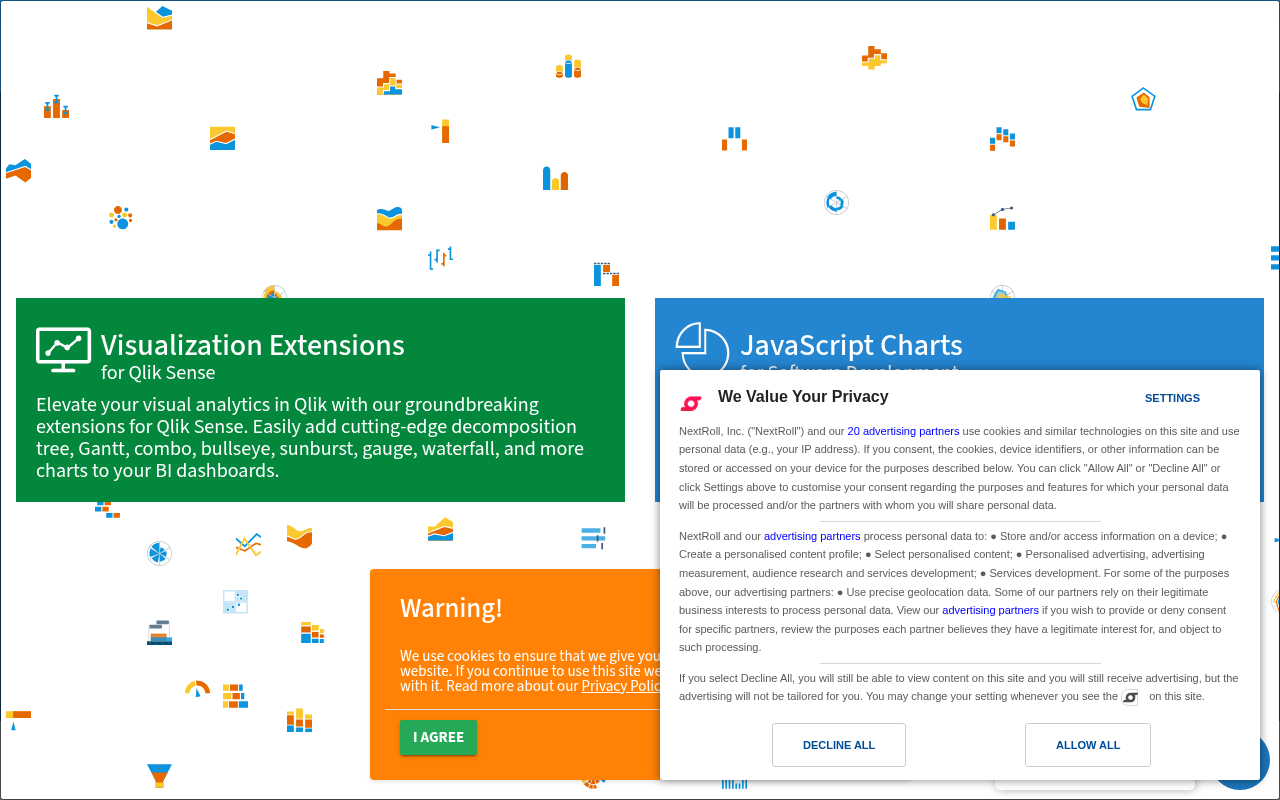The height and width of the screenshot is (800, 1280).
Task: Click the 'Warning!' heading text
Action: (451, 608)
